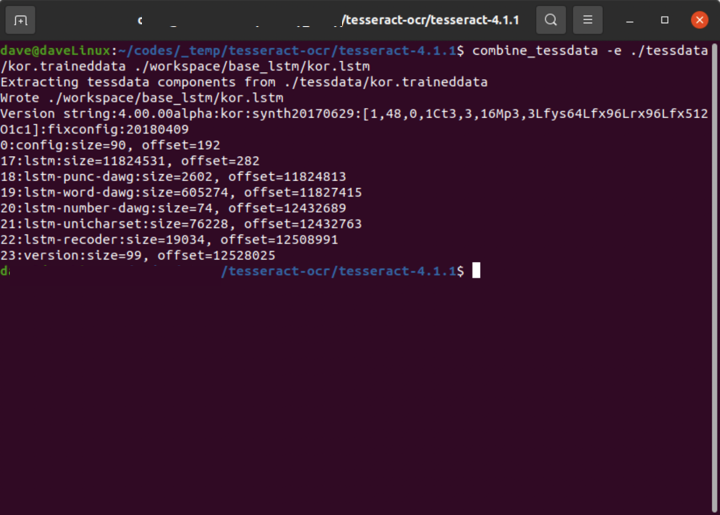Click the terminal vertical scrollbar
720x515 pixels.
coord(714,278)
